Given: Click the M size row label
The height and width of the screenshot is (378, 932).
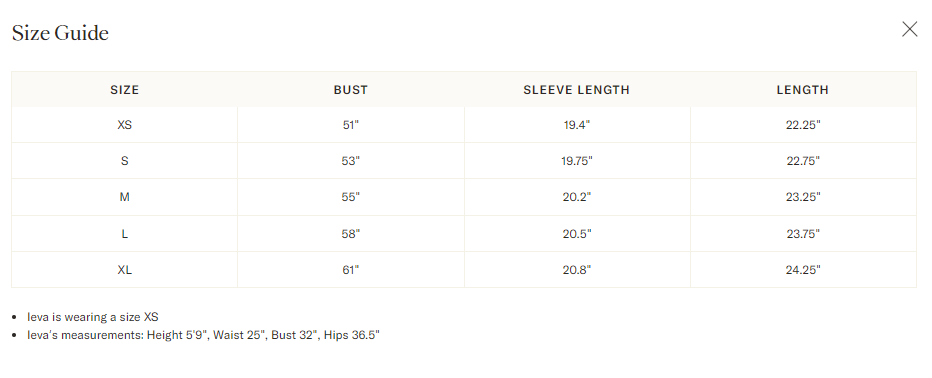Looking at the screenshot, I should click(125, 197).
